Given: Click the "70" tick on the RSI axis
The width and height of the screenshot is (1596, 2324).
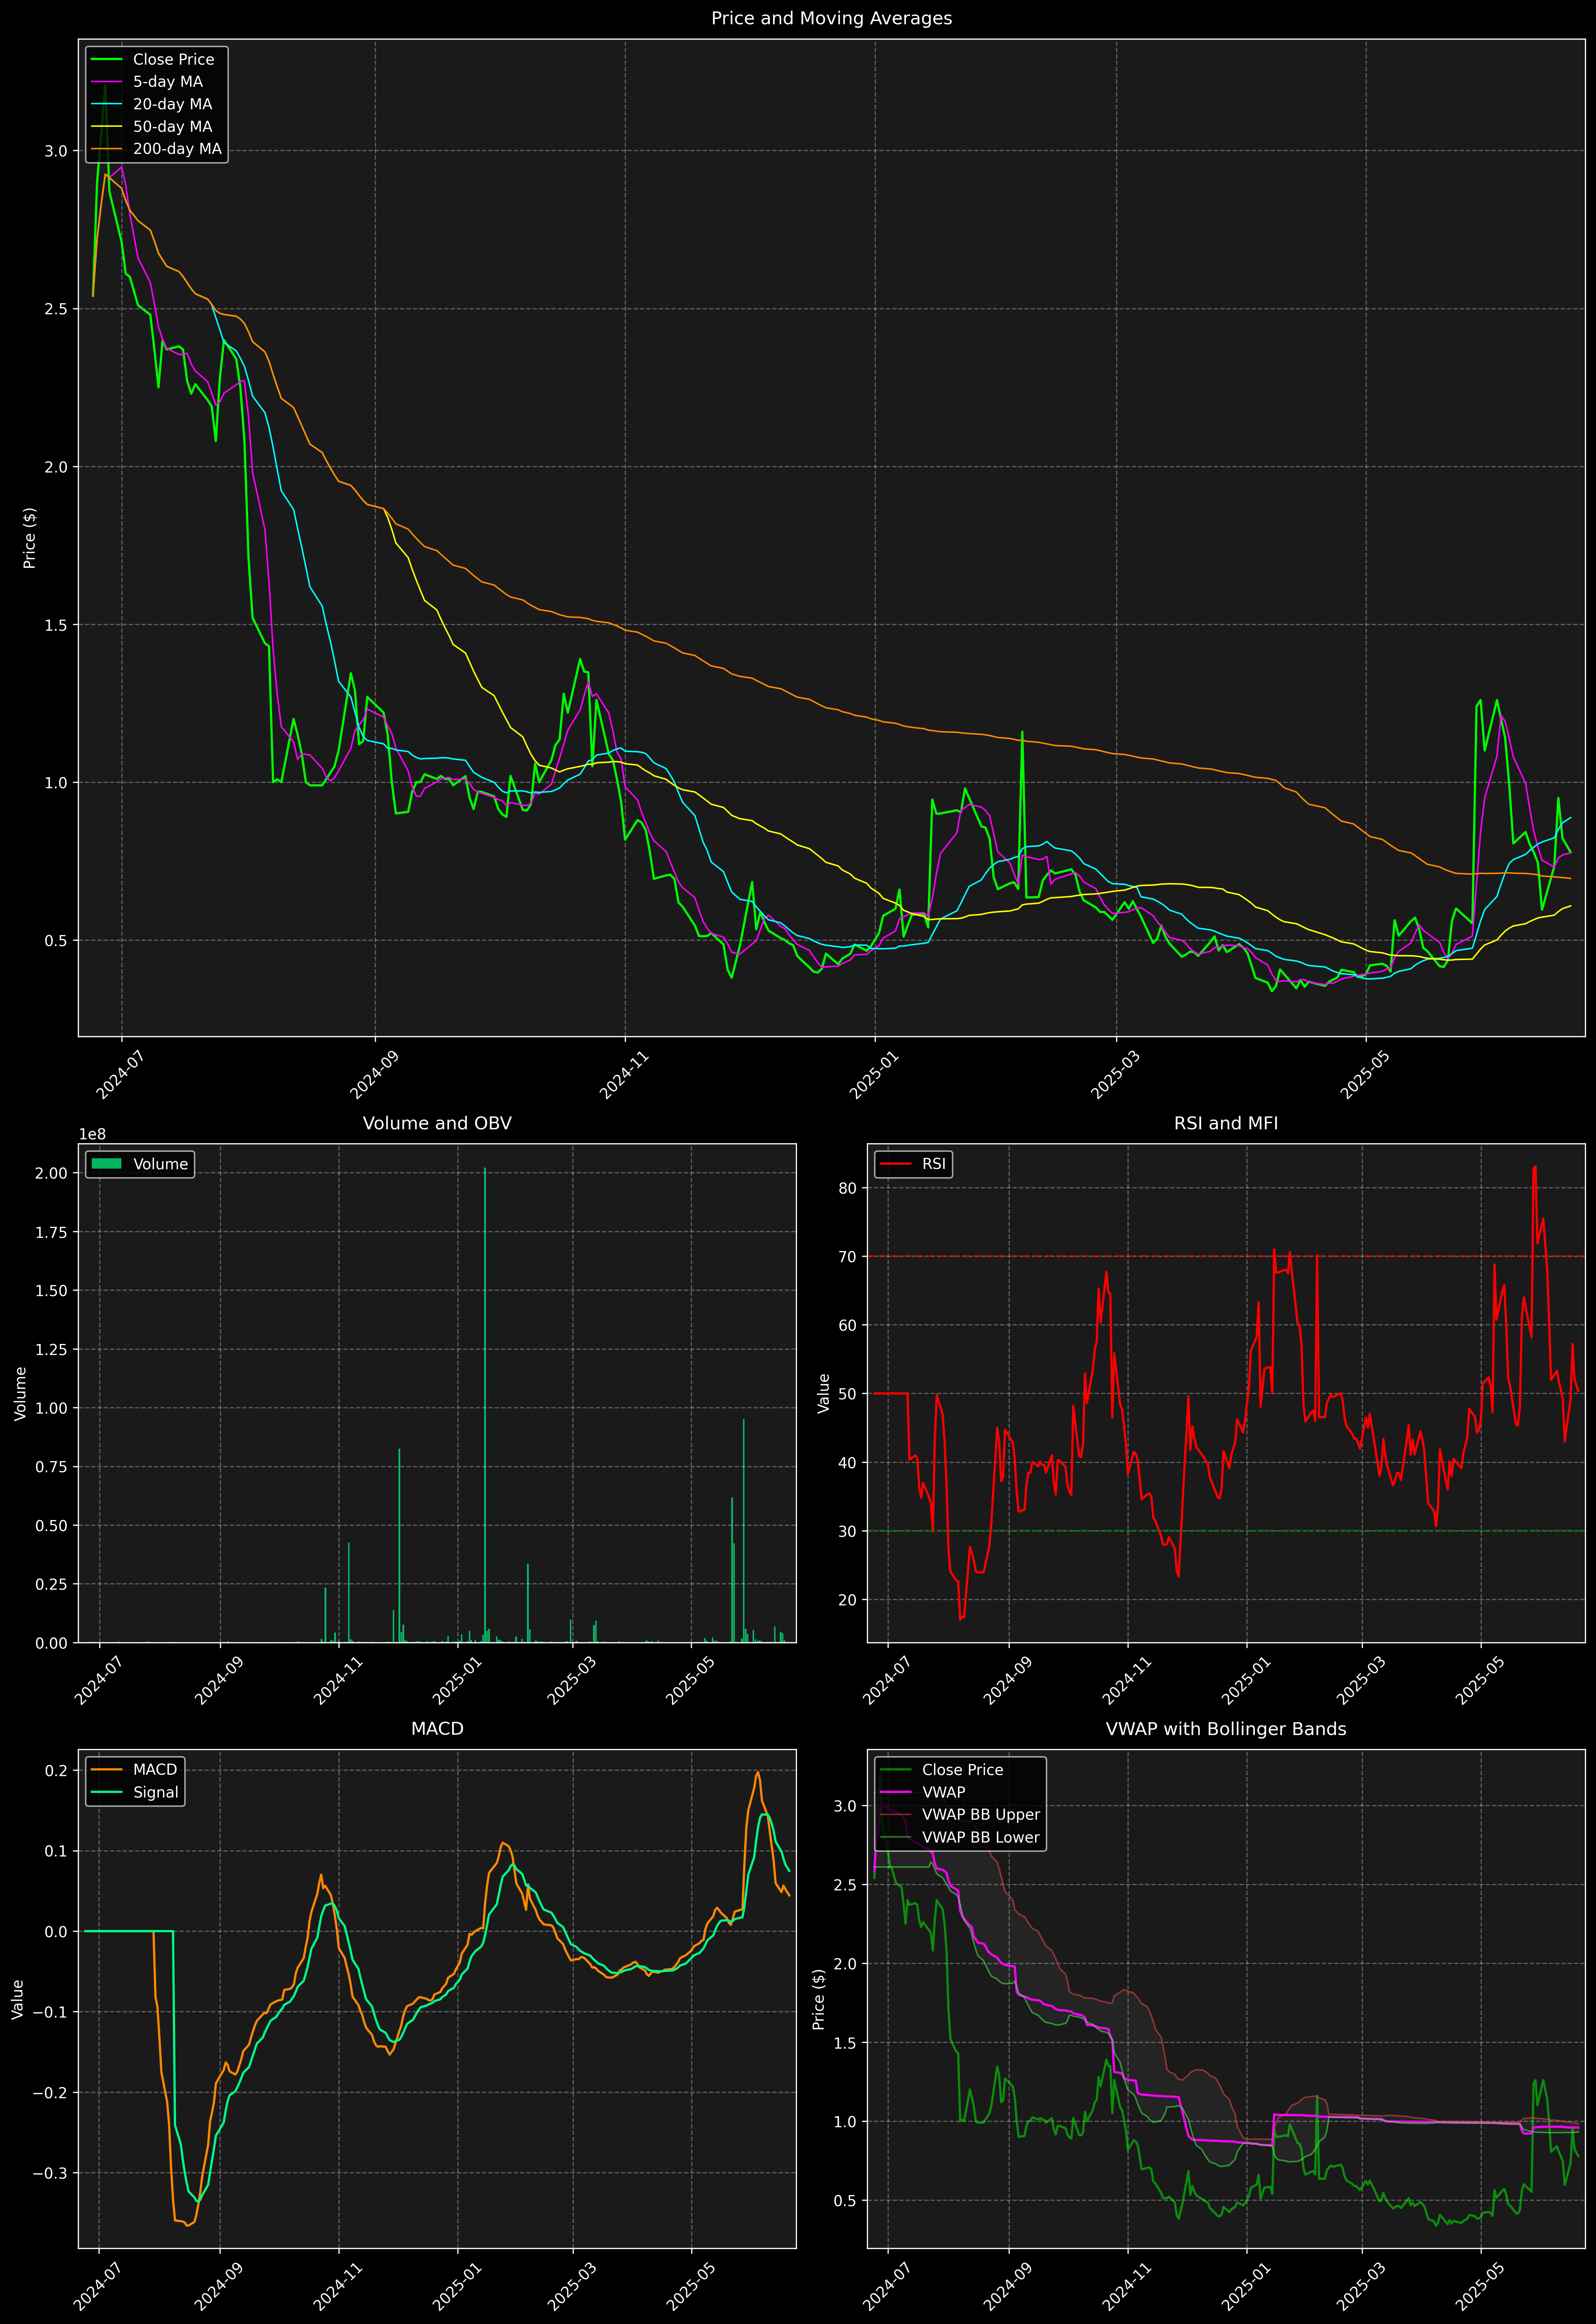Looking at the screenshot, I should pos(848,1257).
